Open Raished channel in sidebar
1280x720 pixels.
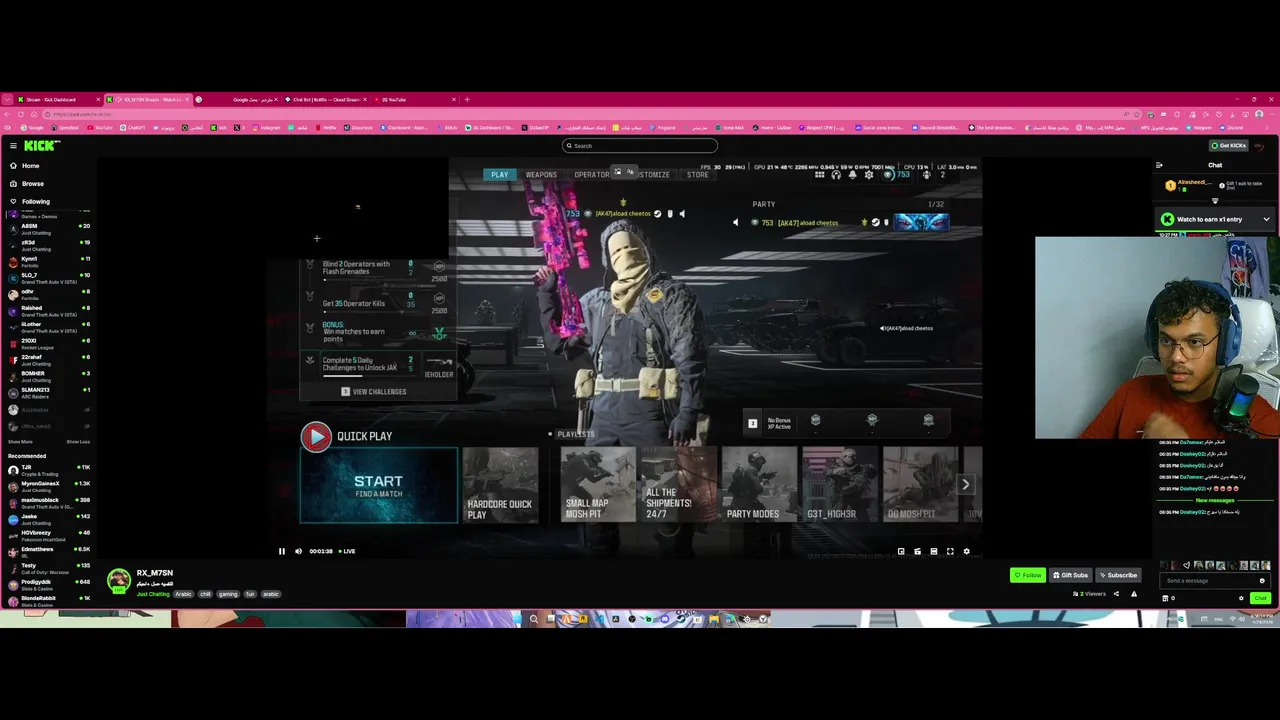(x=49, y=310)
